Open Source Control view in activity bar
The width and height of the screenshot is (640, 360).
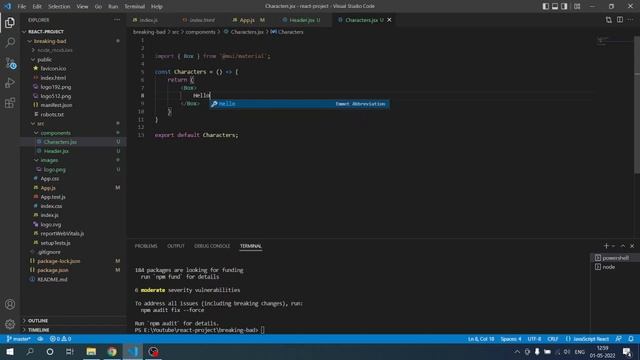pyautogui.click(x=10, y=62)
